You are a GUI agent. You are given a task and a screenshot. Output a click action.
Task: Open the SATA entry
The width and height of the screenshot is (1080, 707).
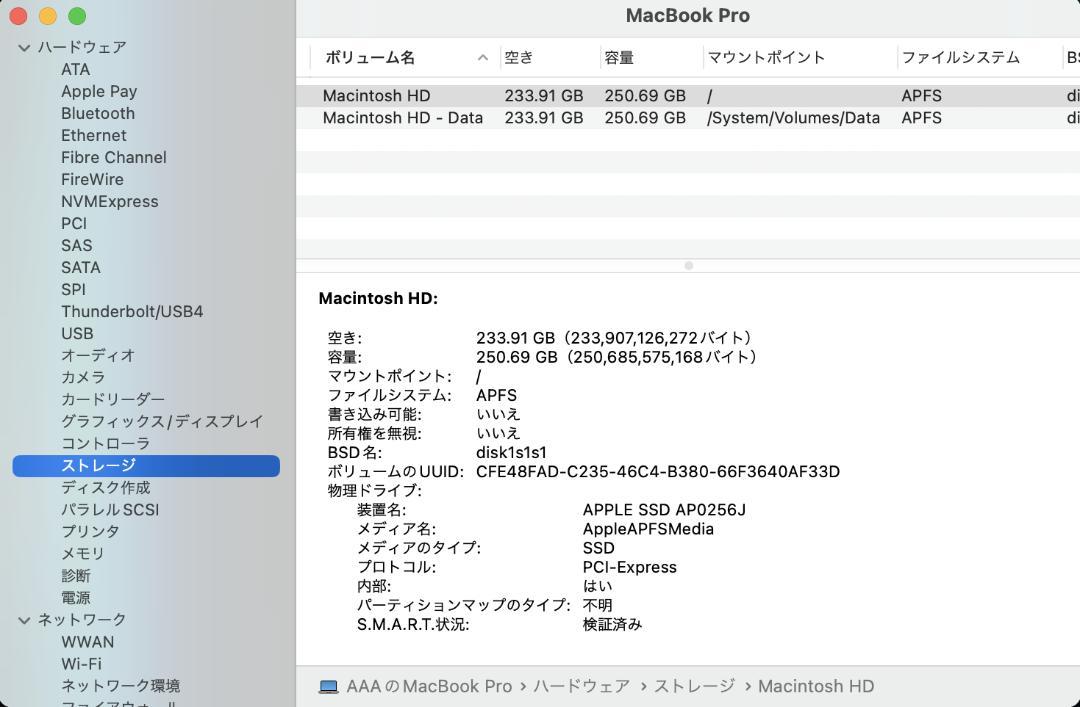[81, 267]
